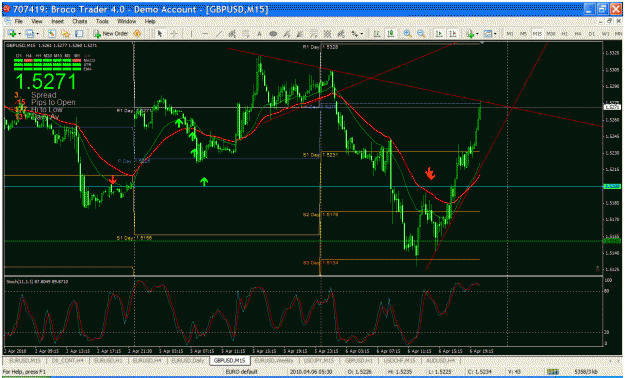
Task: Open the View menu
Action: (37, 21)
